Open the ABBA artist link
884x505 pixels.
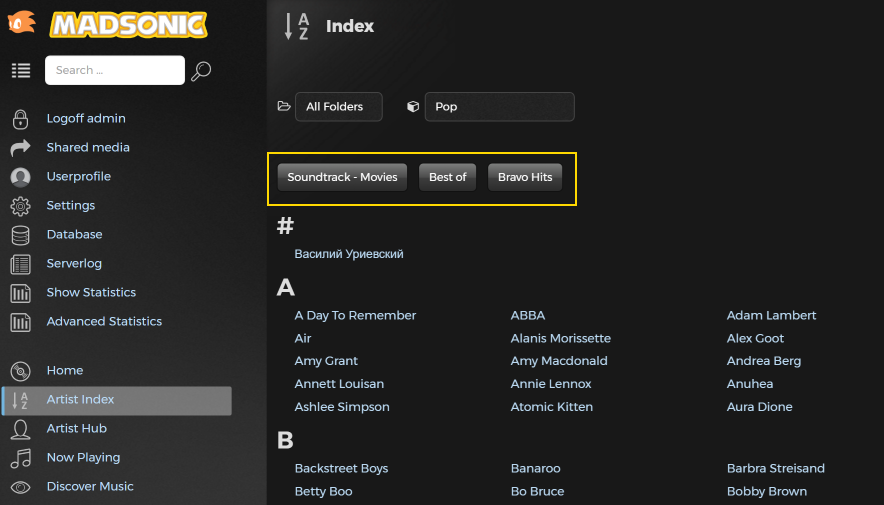(528, 315)
